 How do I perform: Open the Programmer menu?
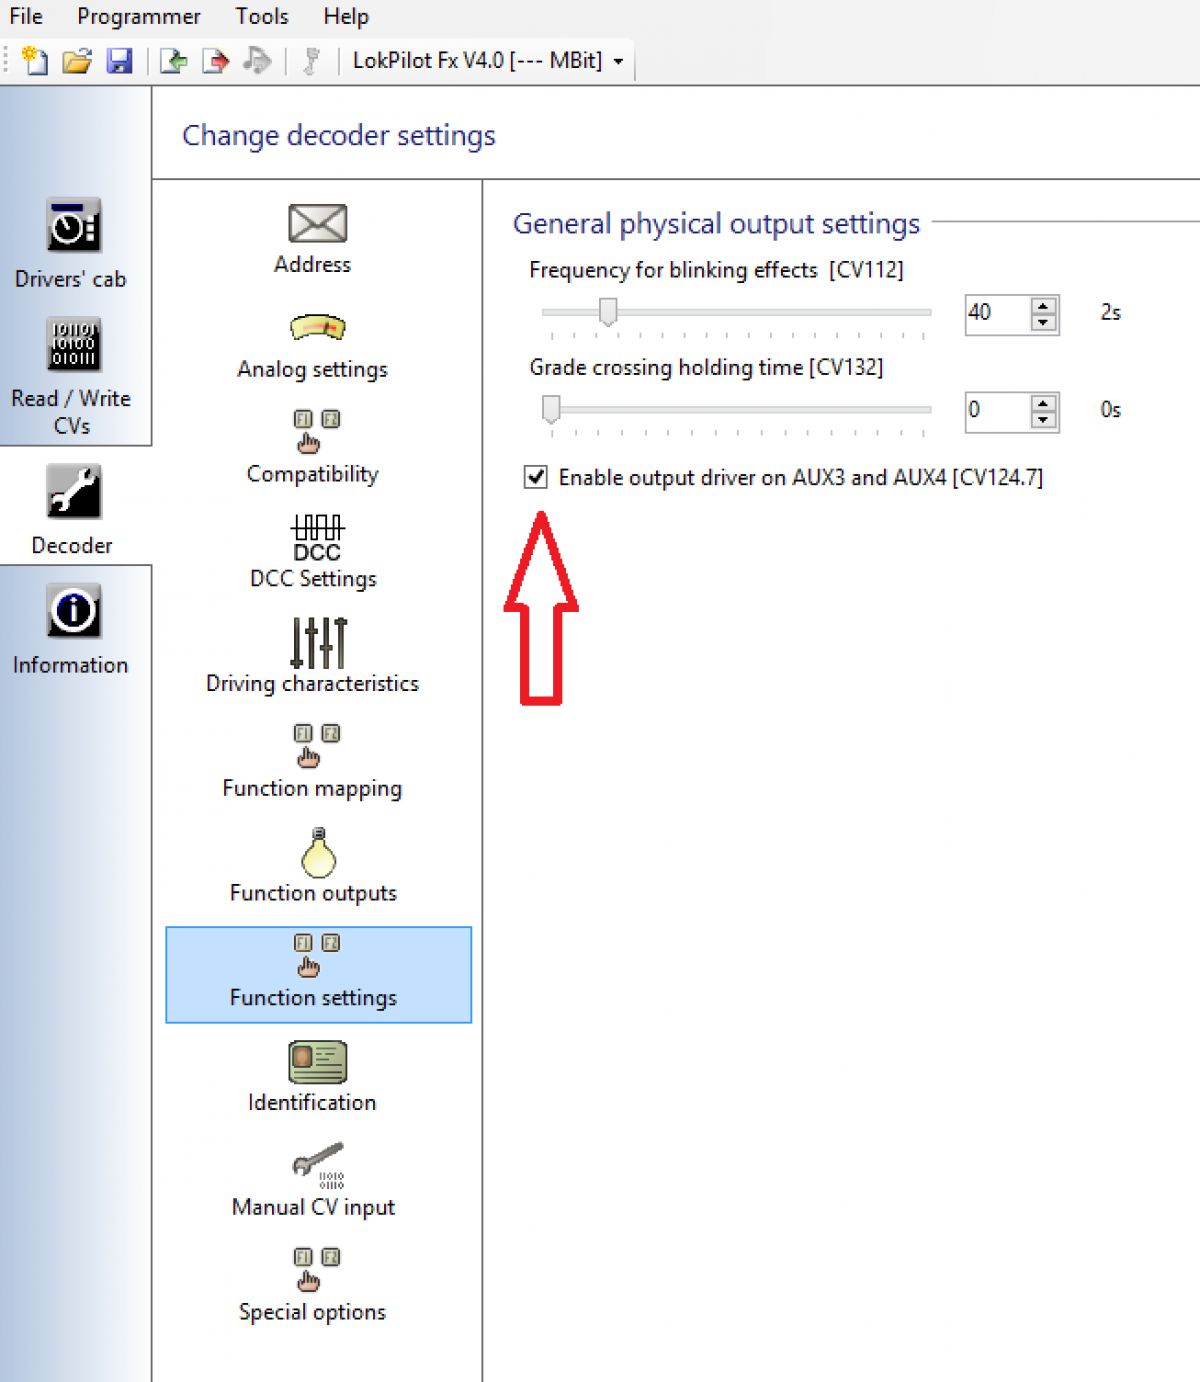[x=139, y=16]
